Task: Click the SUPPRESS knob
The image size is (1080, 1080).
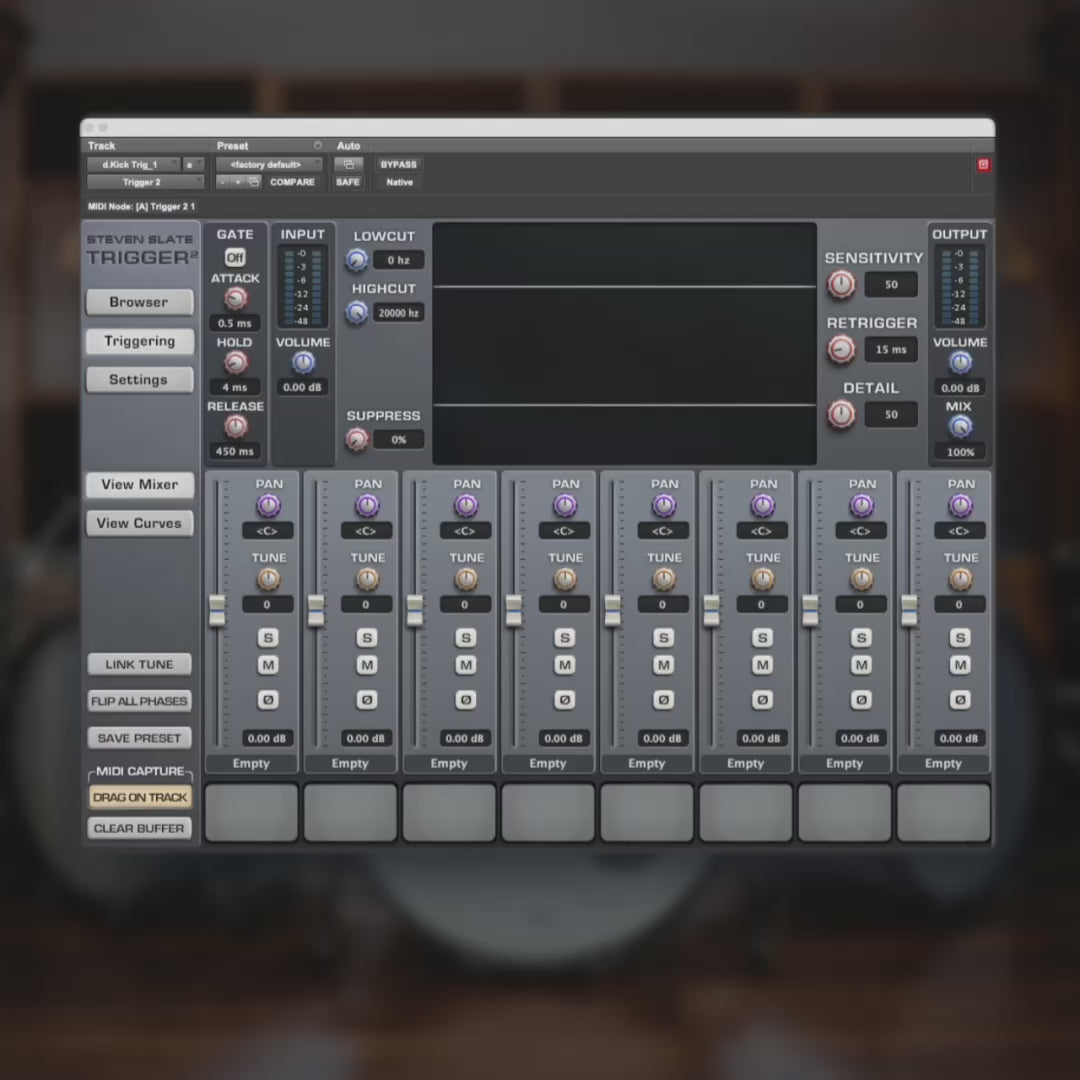Action: [356, 439]
